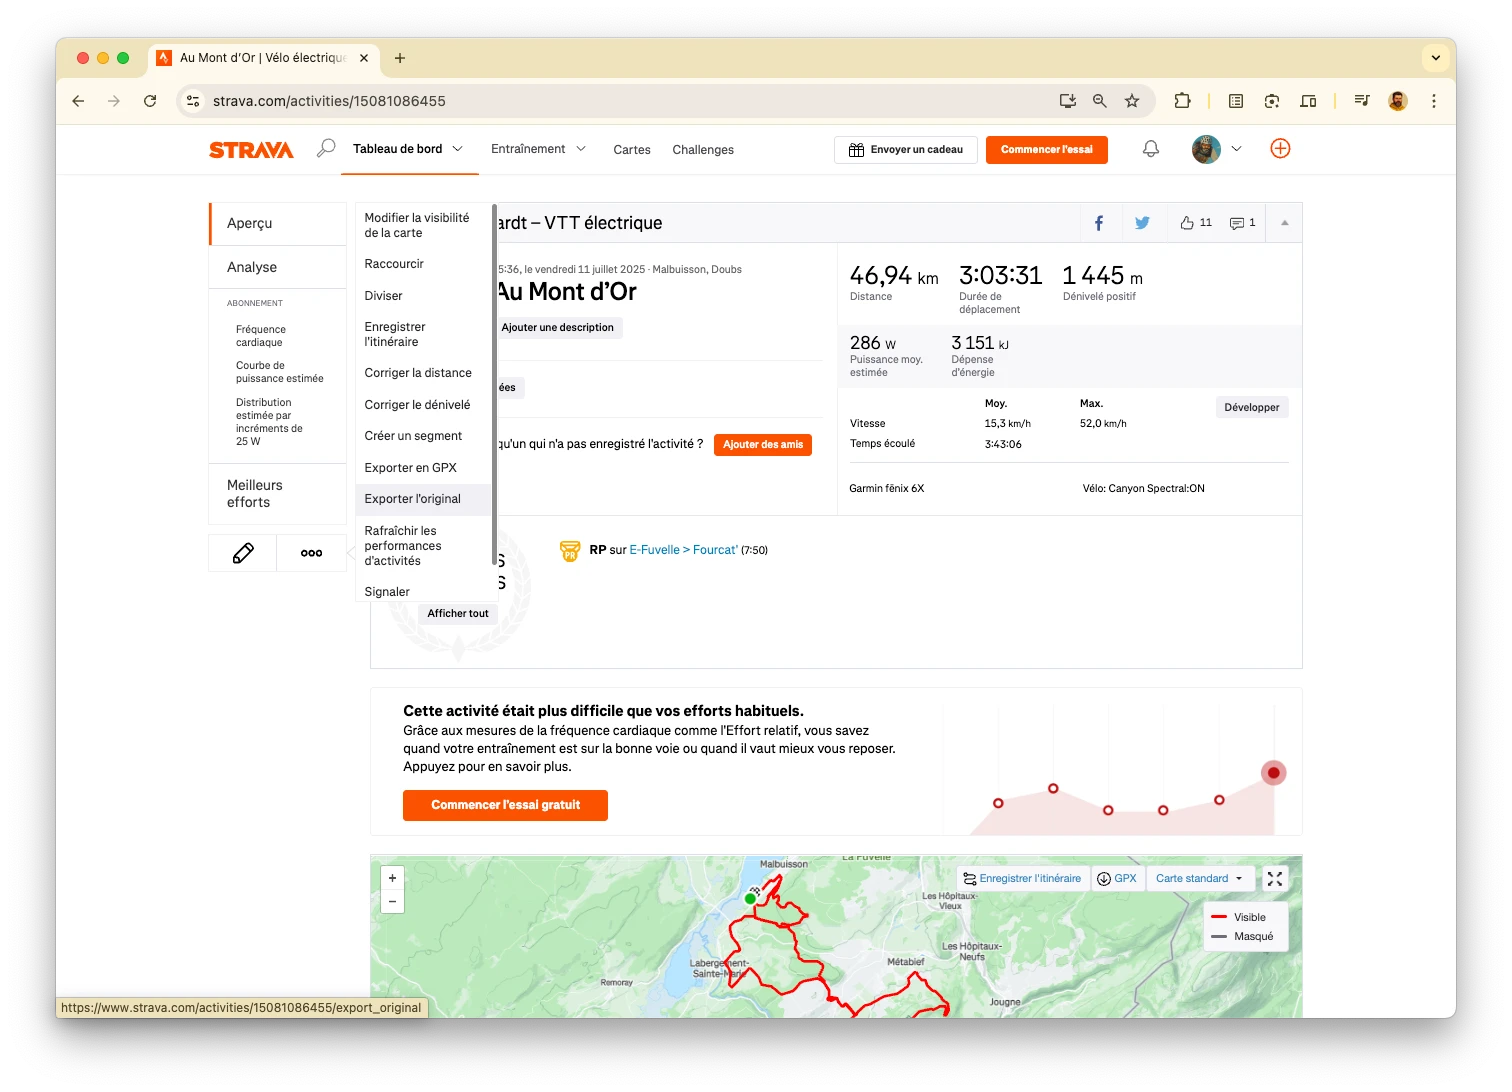
Task: Open the Cartes menu
Action: [632, 150]
